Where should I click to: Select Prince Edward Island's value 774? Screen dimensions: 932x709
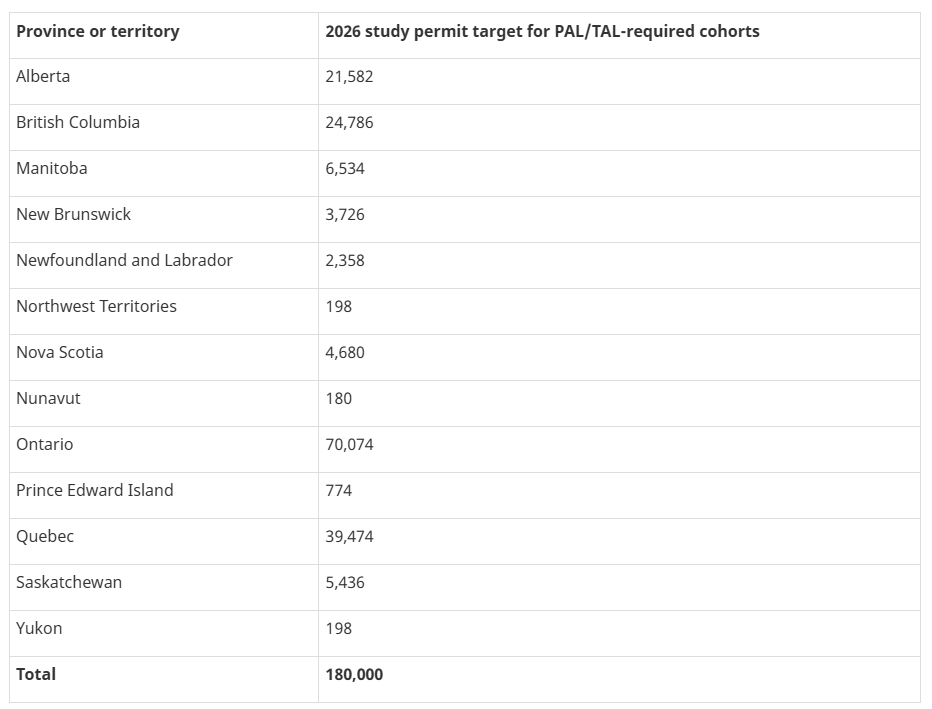(x=339, y=490)
